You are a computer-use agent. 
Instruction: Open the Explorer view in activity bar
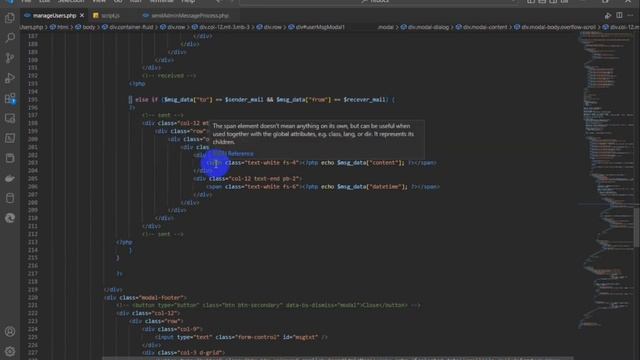[10, 18]
